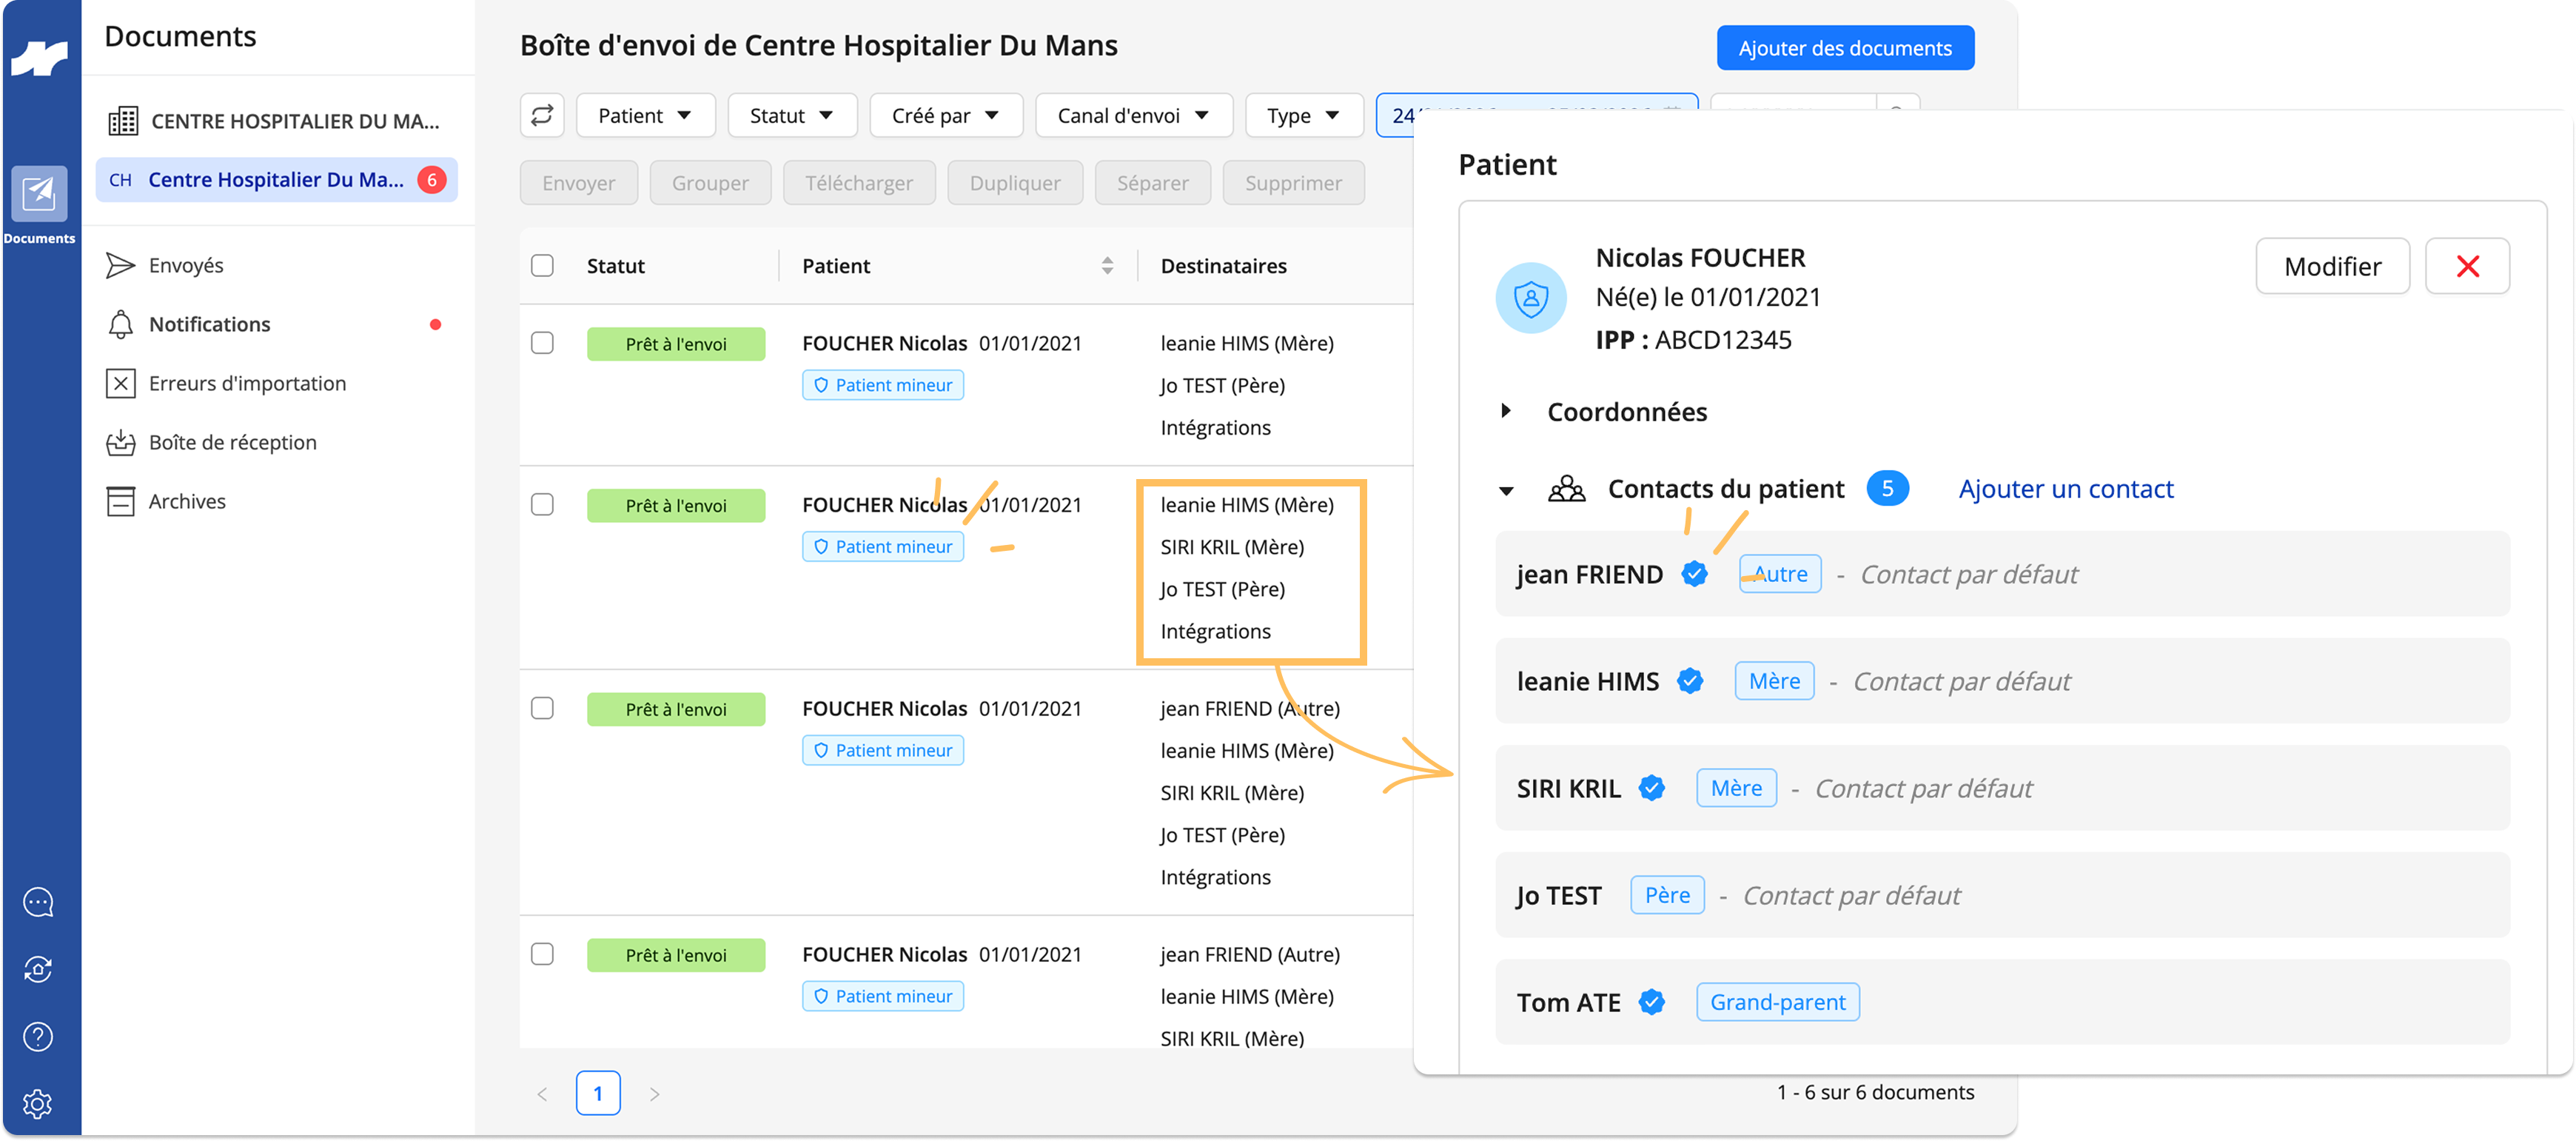Open Archives in the sidebar
This screenshot has width=2576, height=1141.
(187, 501)
